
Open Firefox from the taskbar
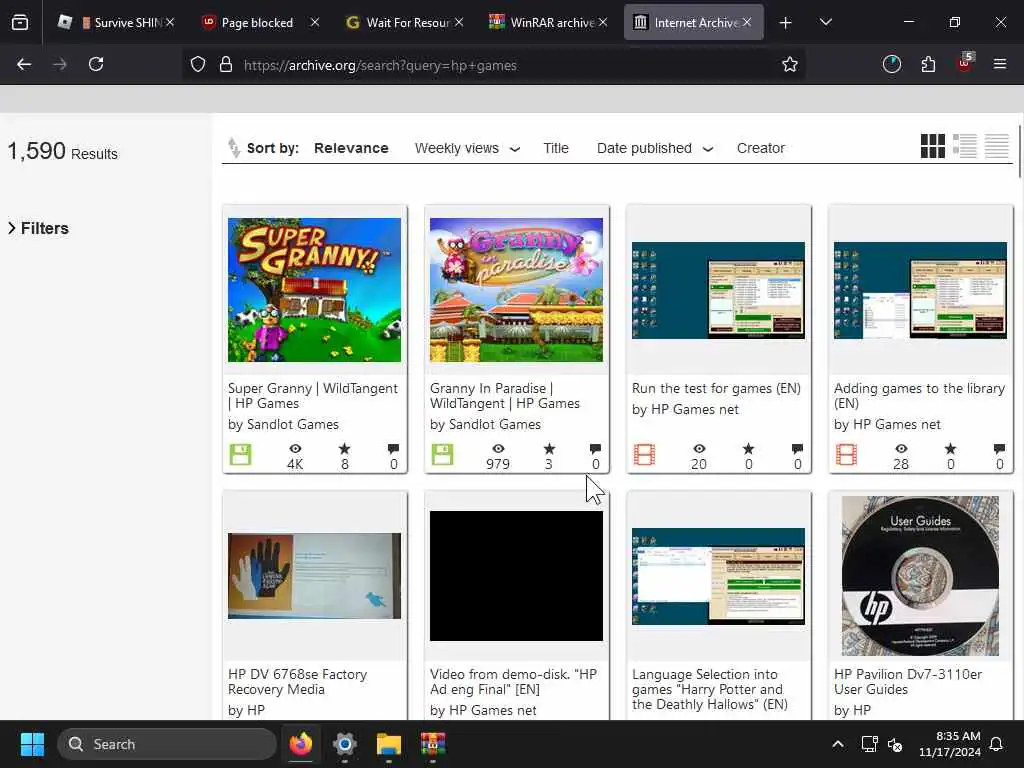coord(300,744)
